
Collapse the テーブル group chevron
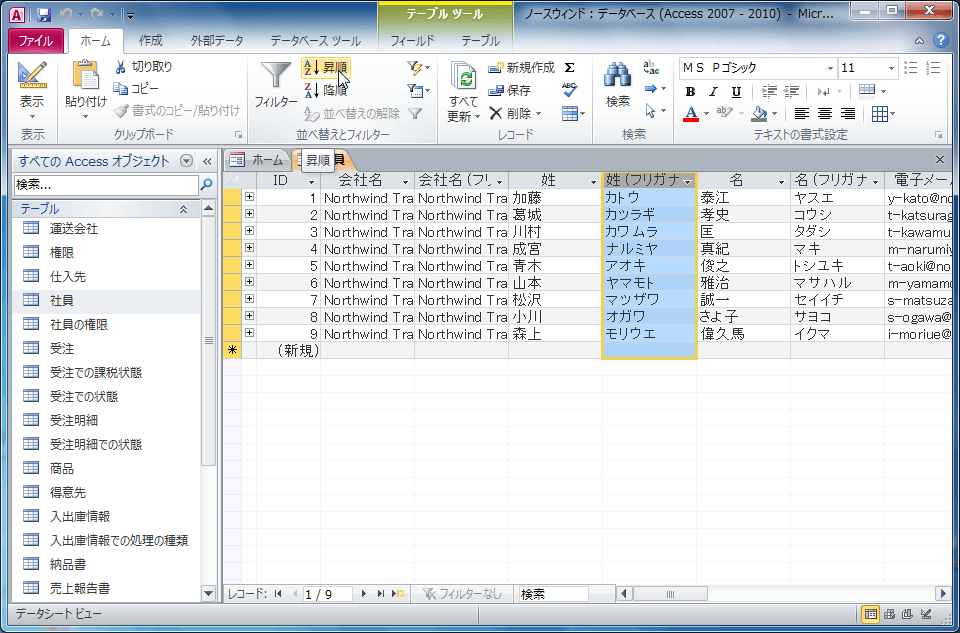tap(183, 209)
